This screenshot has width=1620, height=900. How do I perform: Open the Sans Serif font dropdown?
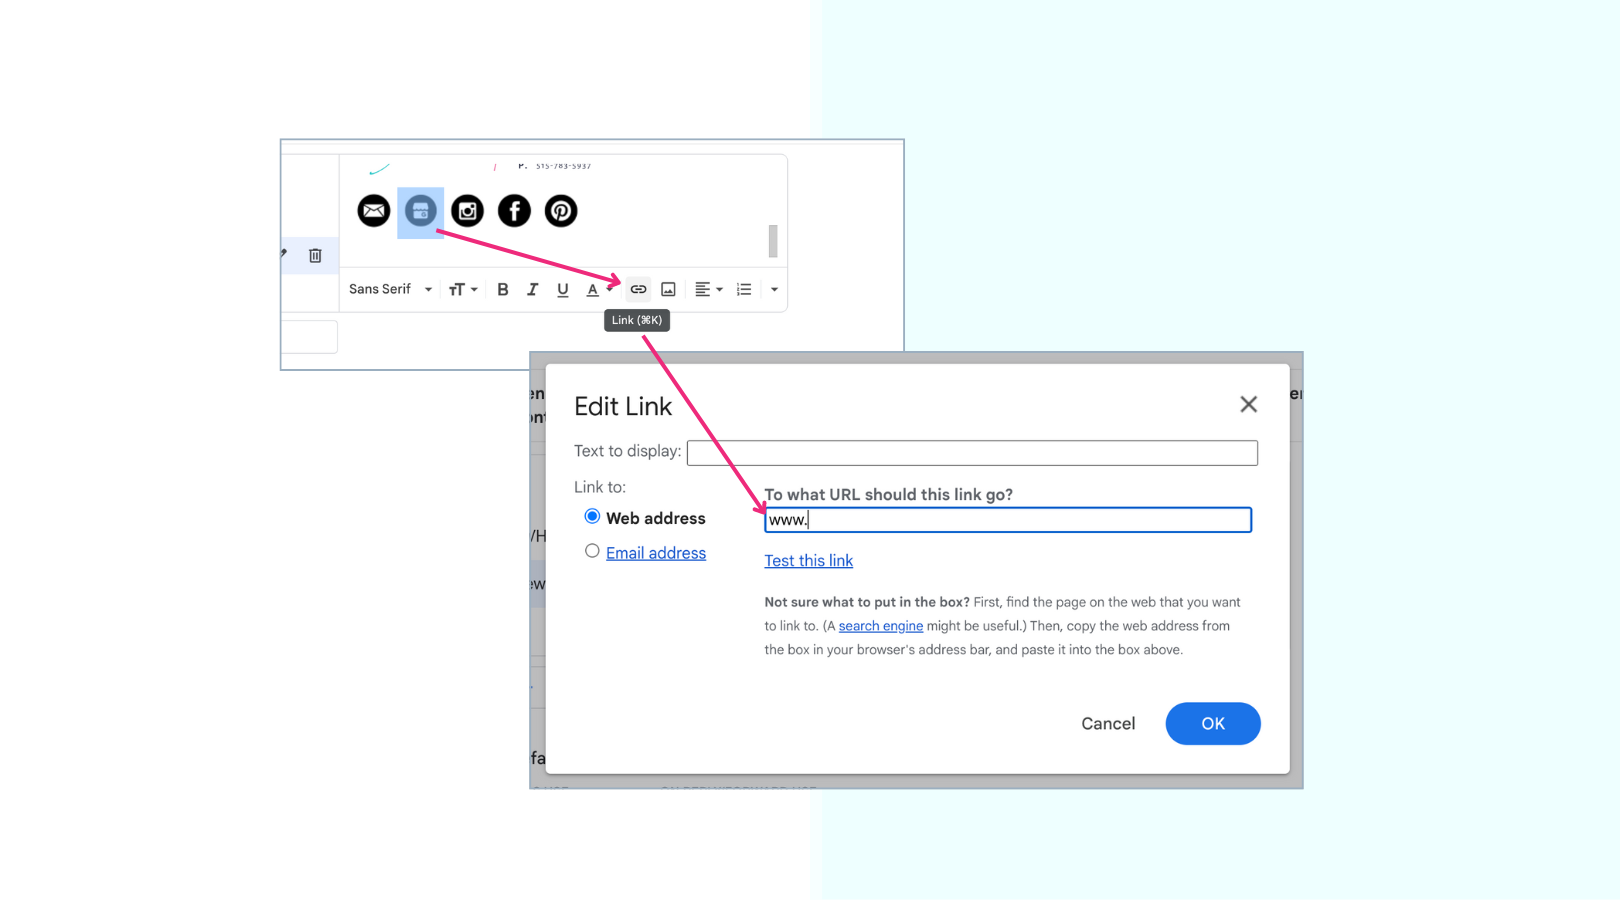[389, 289]
